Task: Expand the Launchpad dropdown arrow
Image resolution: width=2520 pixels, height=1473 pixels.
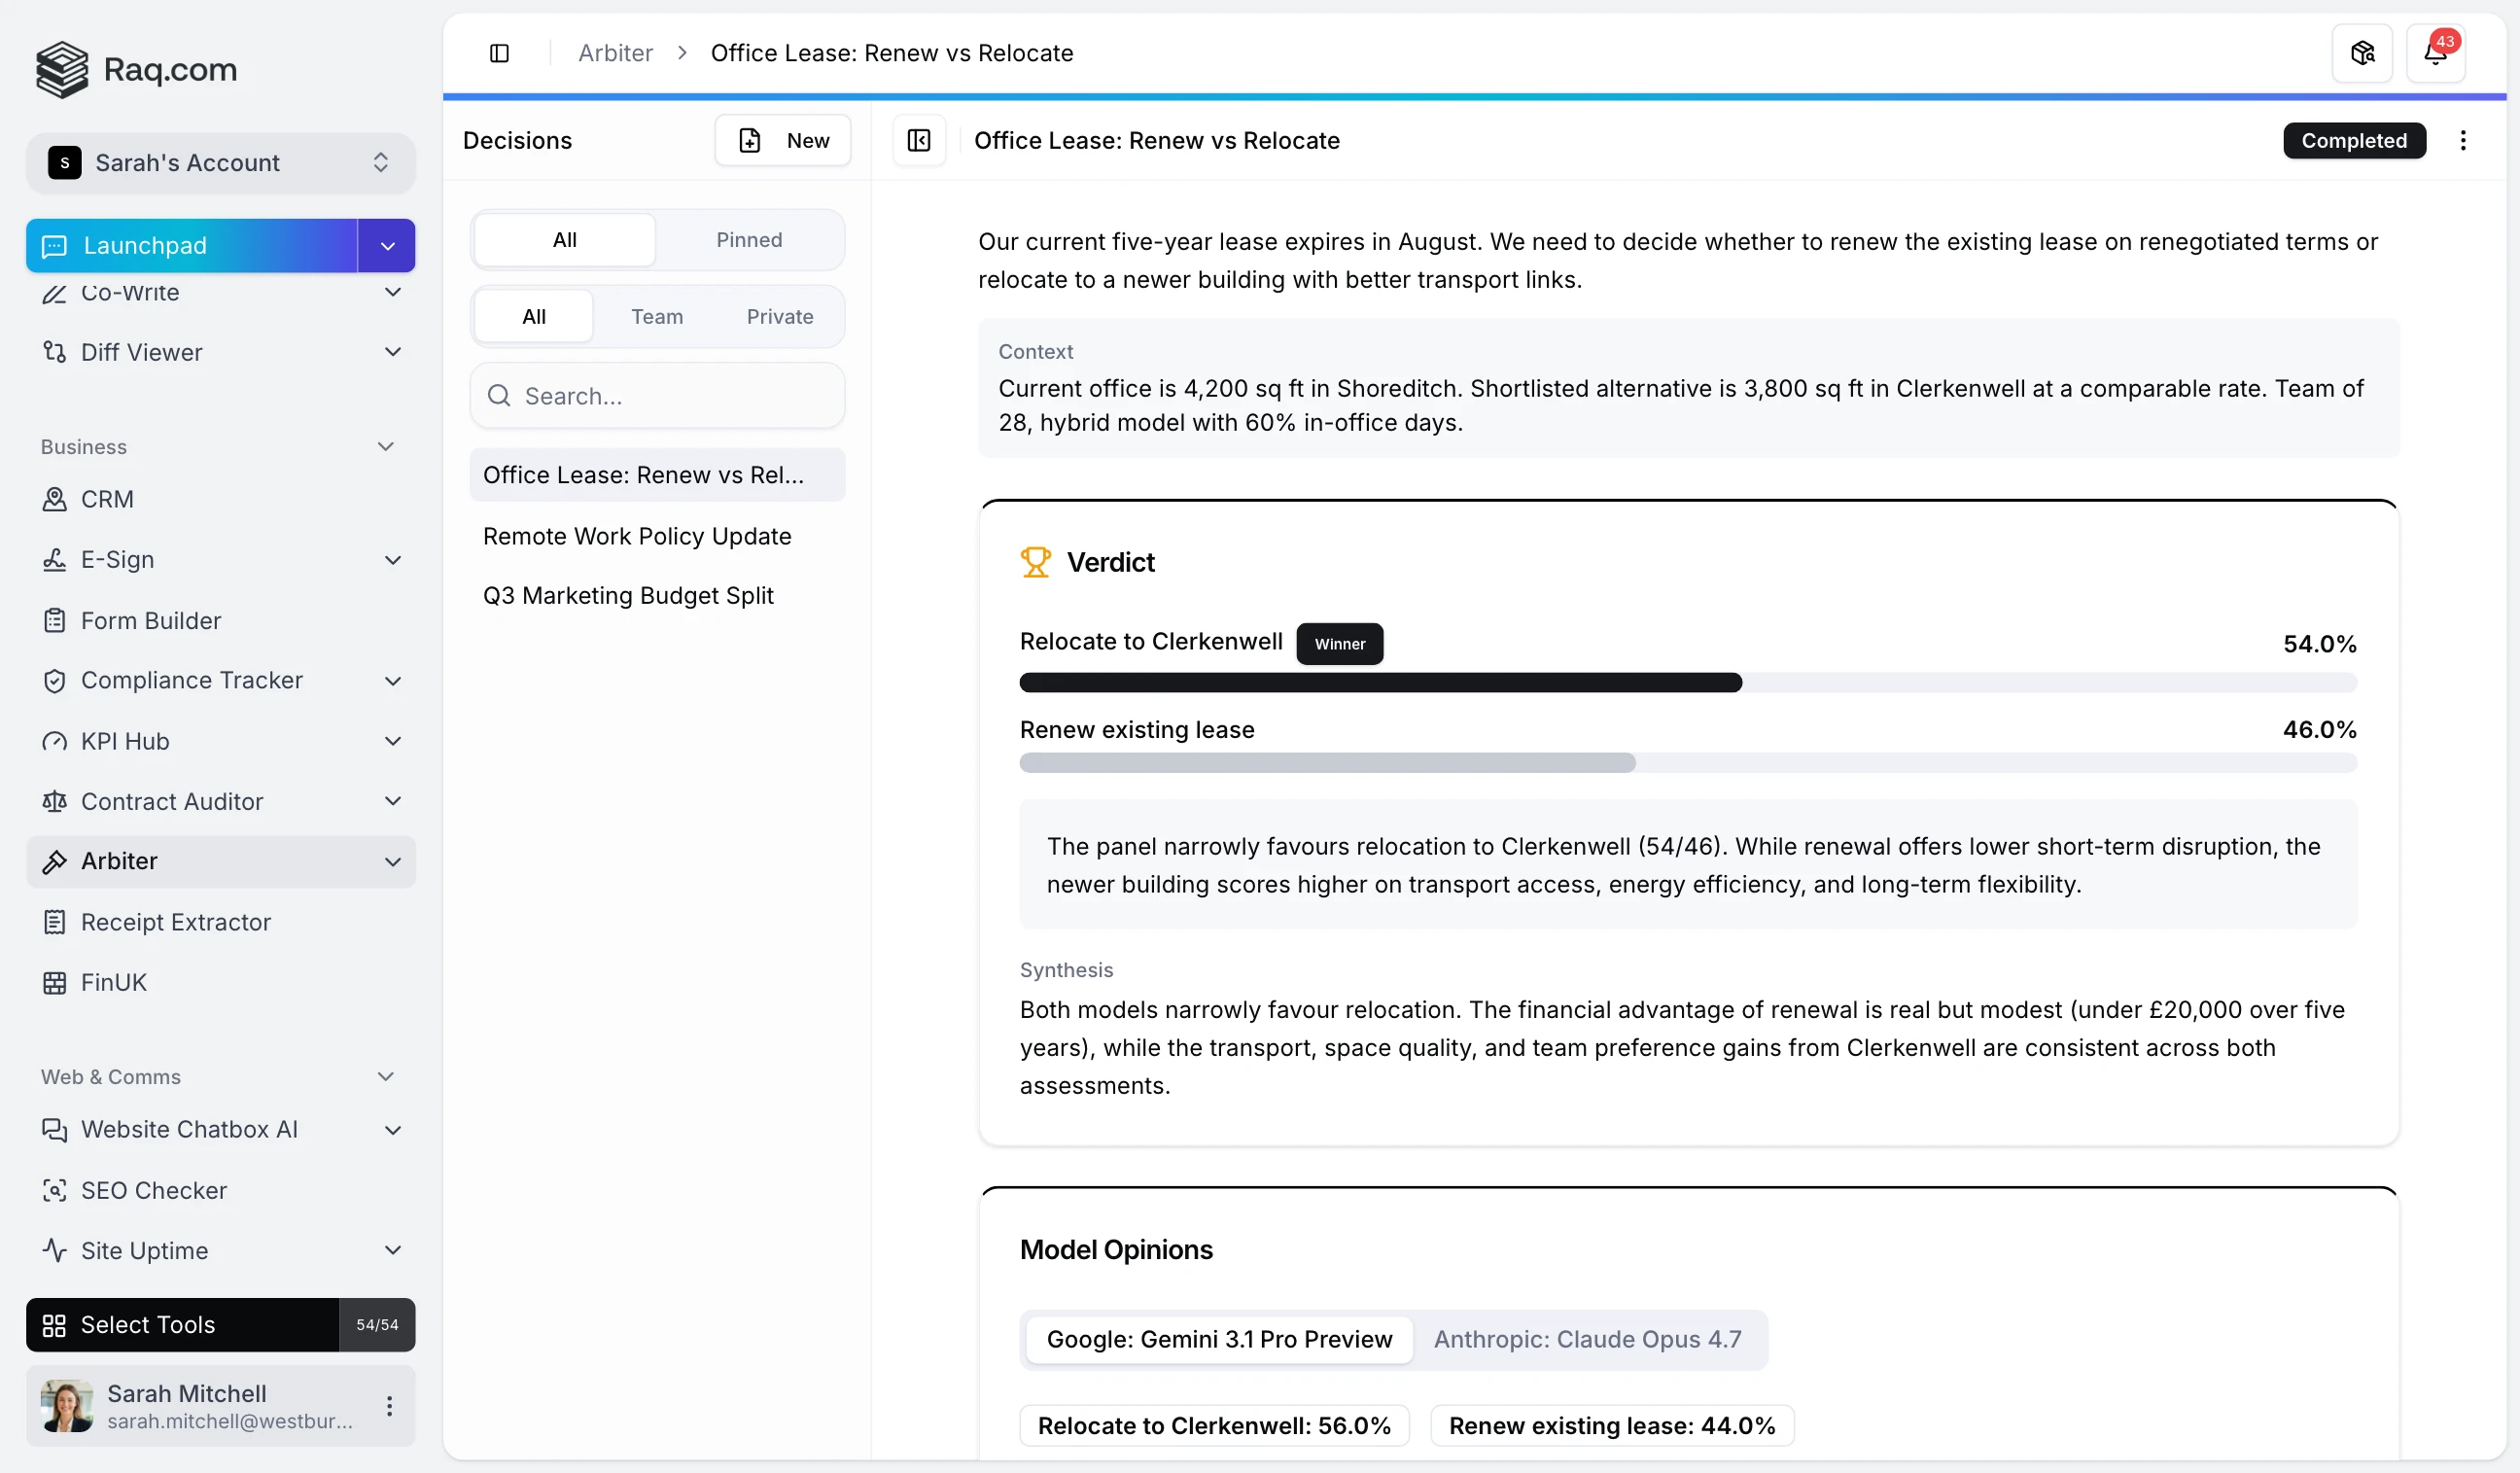Action: click(387, 246)
